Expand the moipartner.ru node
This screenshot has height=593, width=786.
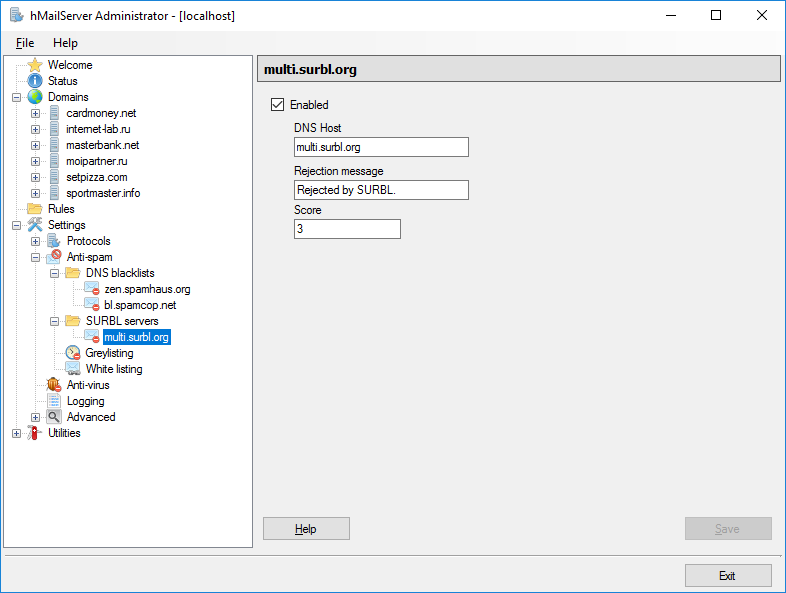(x=35, y=161)
